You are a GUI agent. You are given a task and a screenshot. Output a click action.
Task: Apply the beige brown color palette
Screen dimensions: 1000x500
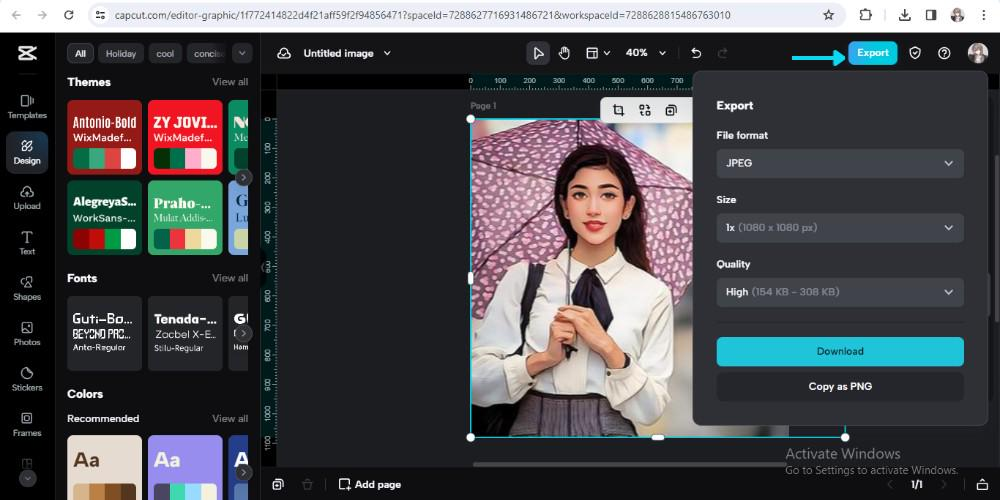pyautogui.click(x=105, y=467)
